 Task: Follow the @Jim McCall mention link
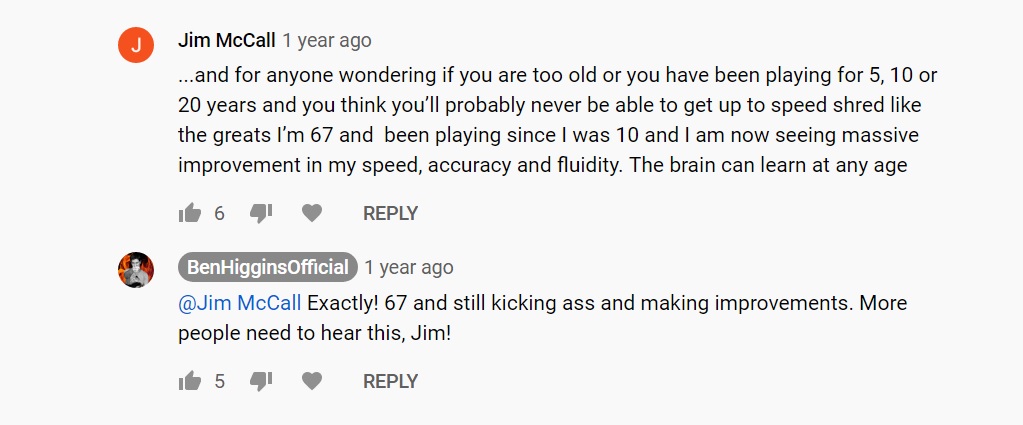(x=239, y=304)
